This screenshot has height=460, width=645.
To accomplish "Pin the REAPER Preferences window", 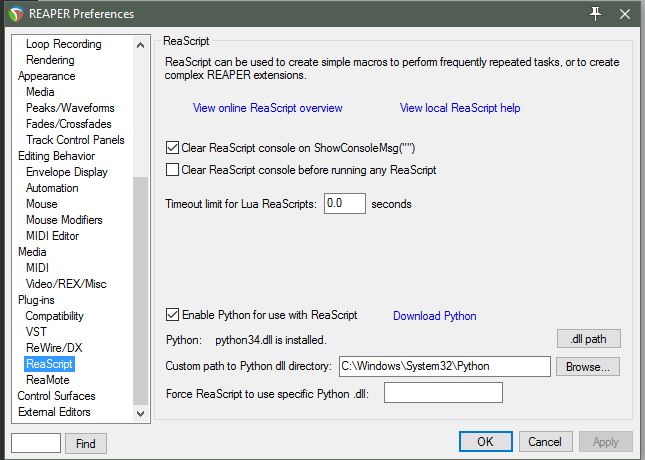I will click(x=595, y=14).
